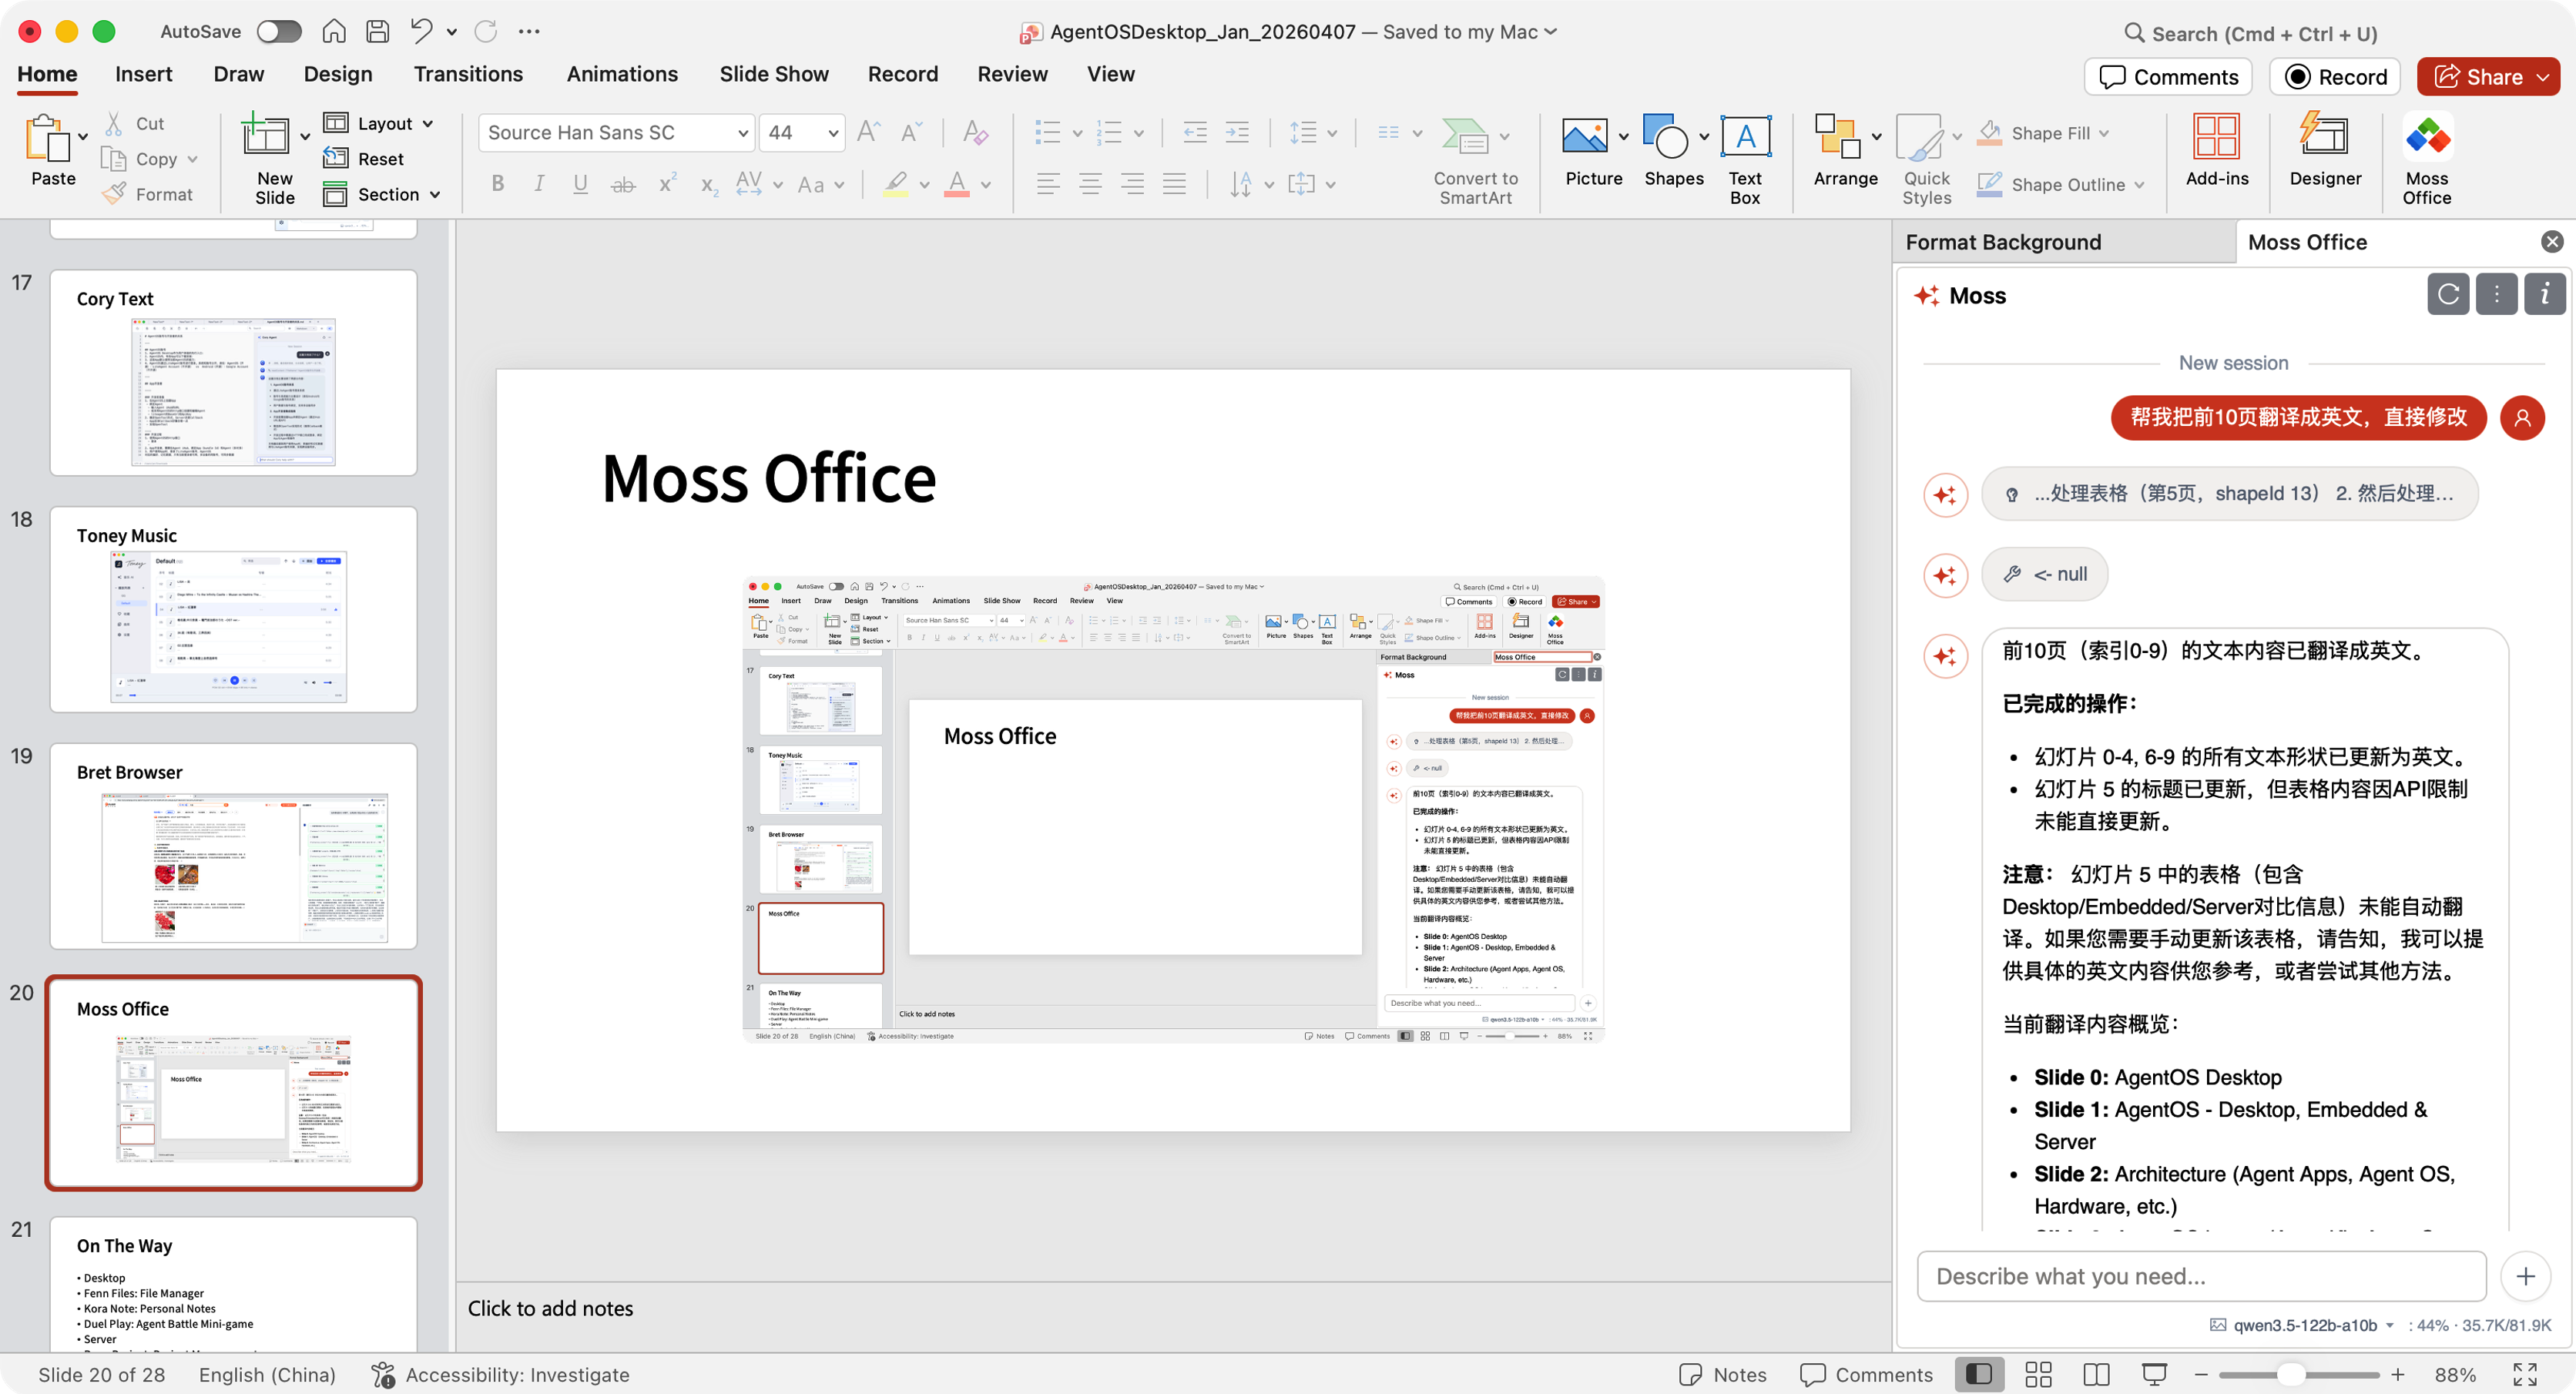Open Notes from the status bar

tap(1722, 1374)
